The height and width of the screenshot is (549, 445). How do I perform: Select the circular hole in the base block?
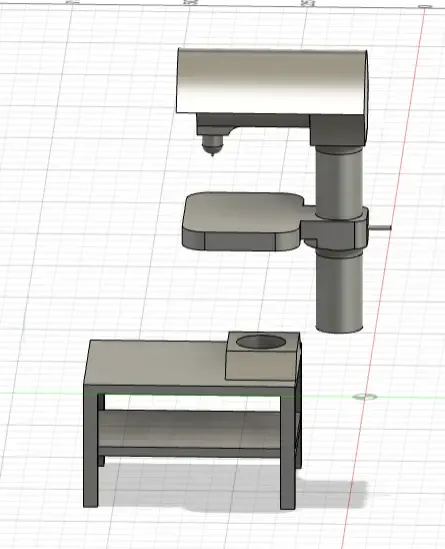point(261,342)
